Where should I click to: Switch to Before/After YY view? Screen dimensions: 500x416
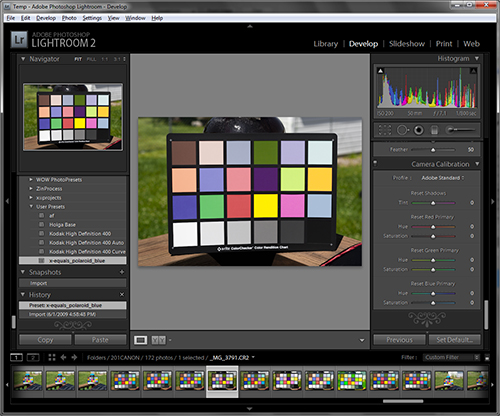pyautogui.click(x=158, y=340)
